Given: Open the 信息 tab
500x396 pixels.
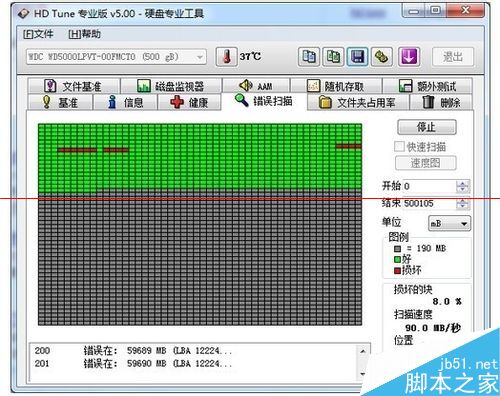Looking at the screenshot, I should (126, 102).
